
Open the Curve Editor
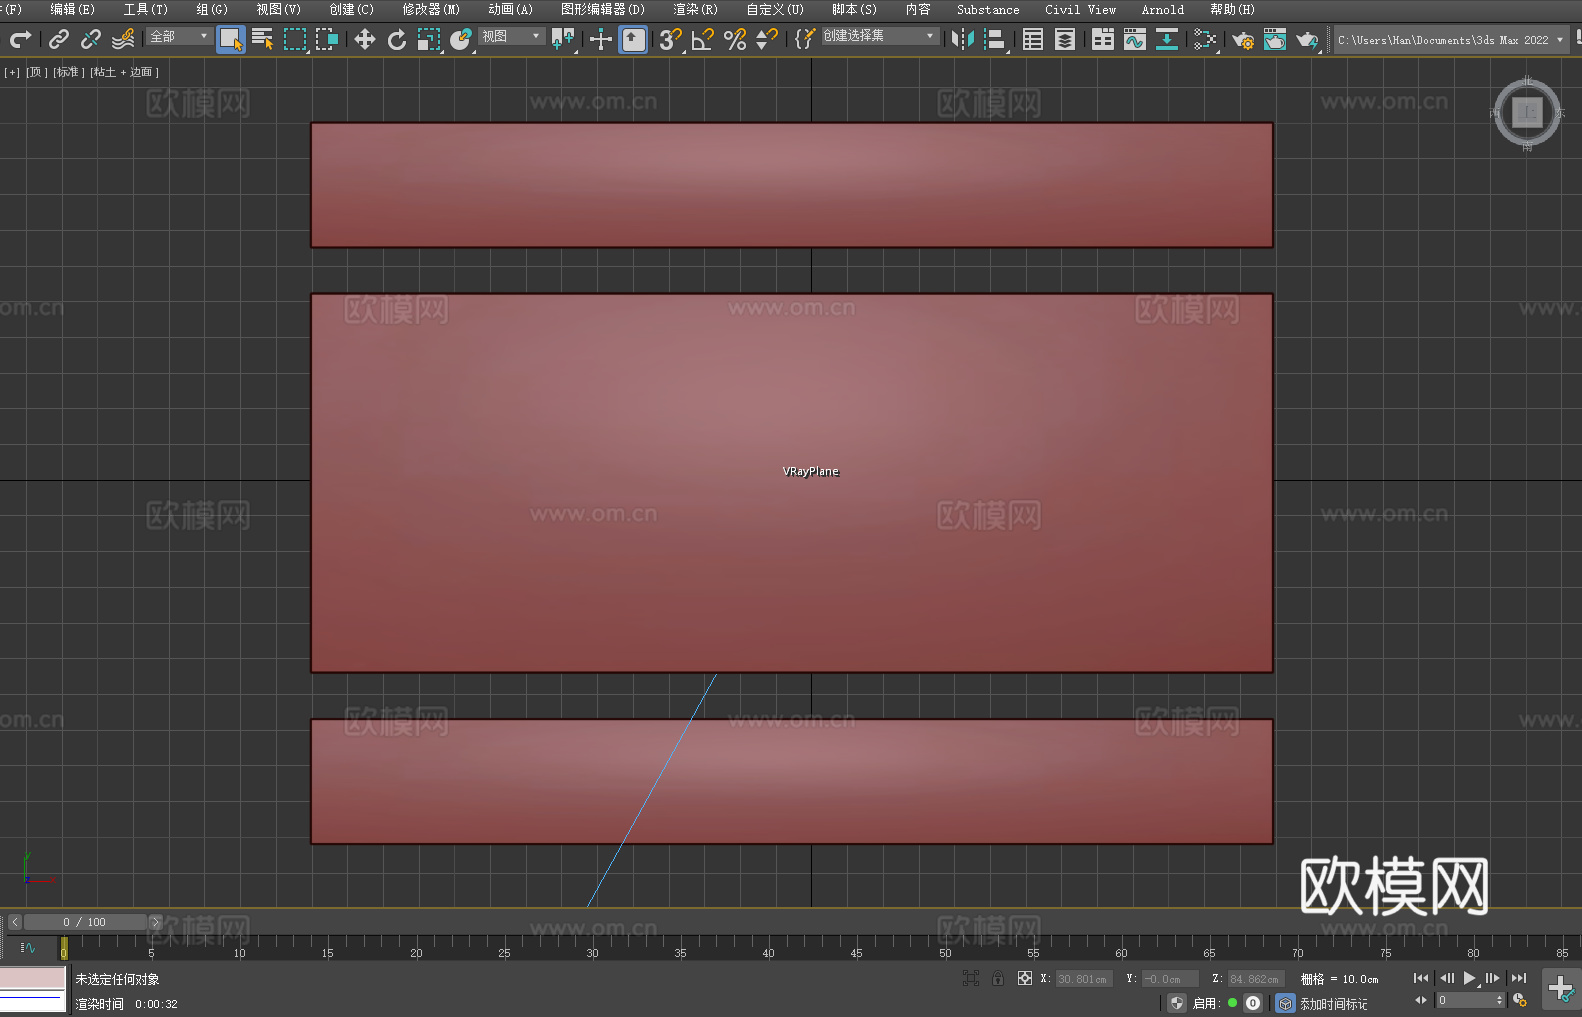[x=1135, y=39]
